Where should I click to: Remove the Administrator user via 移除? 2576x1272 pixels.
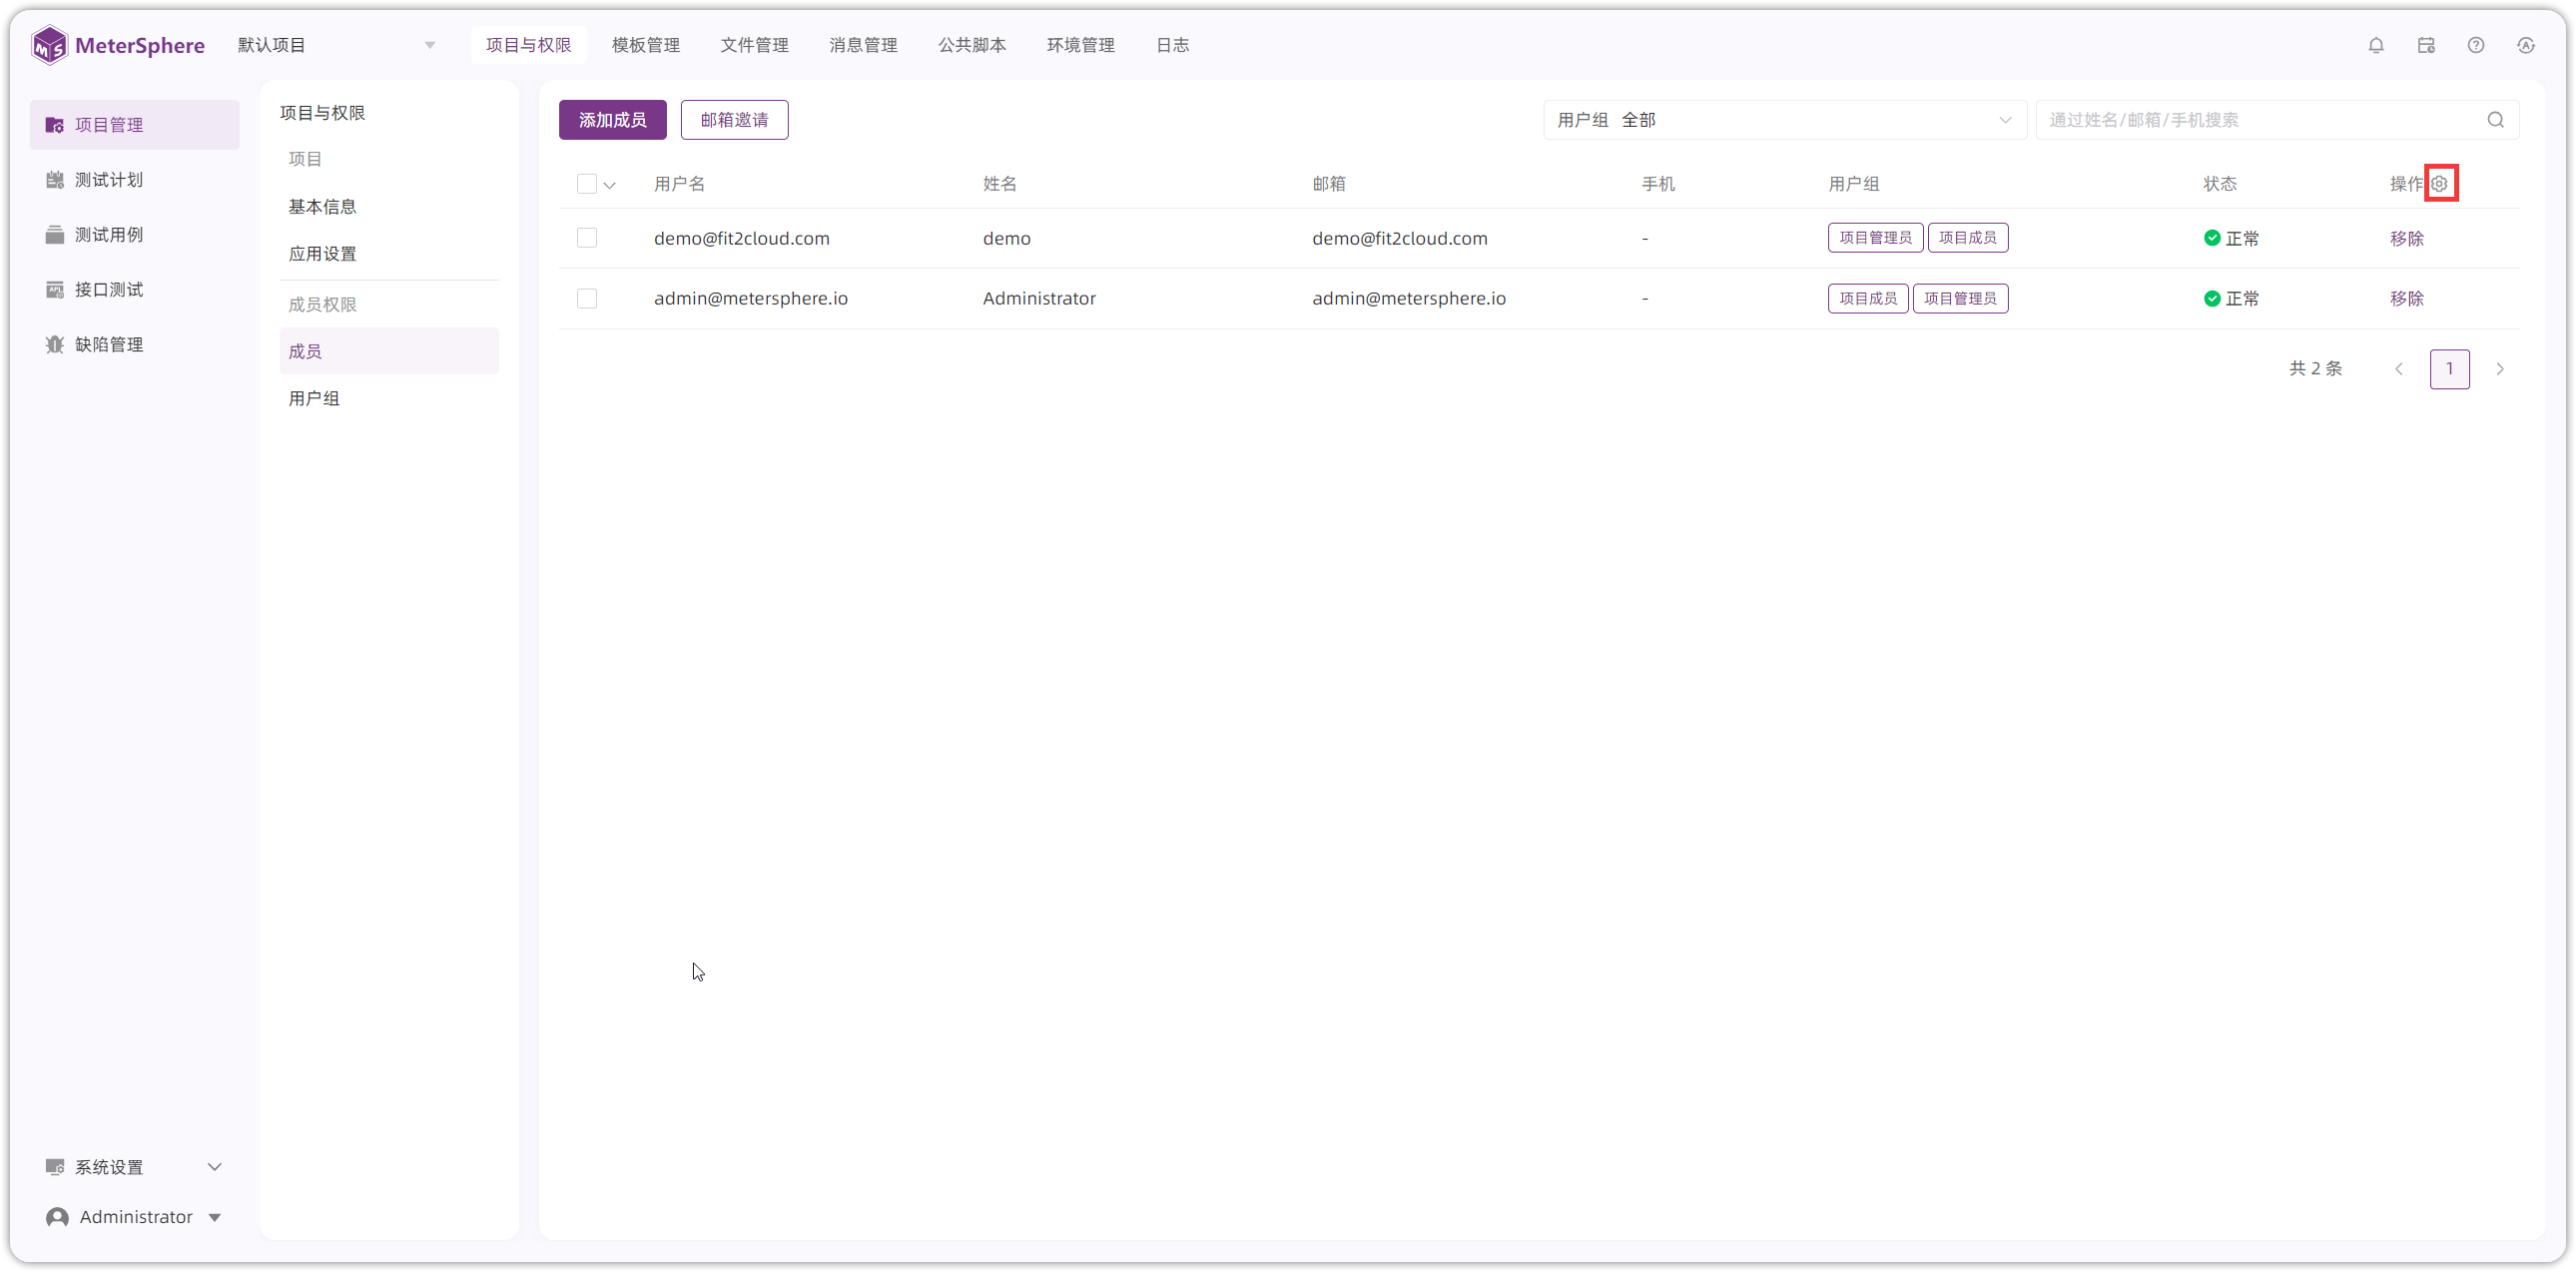coord(2407,299)
